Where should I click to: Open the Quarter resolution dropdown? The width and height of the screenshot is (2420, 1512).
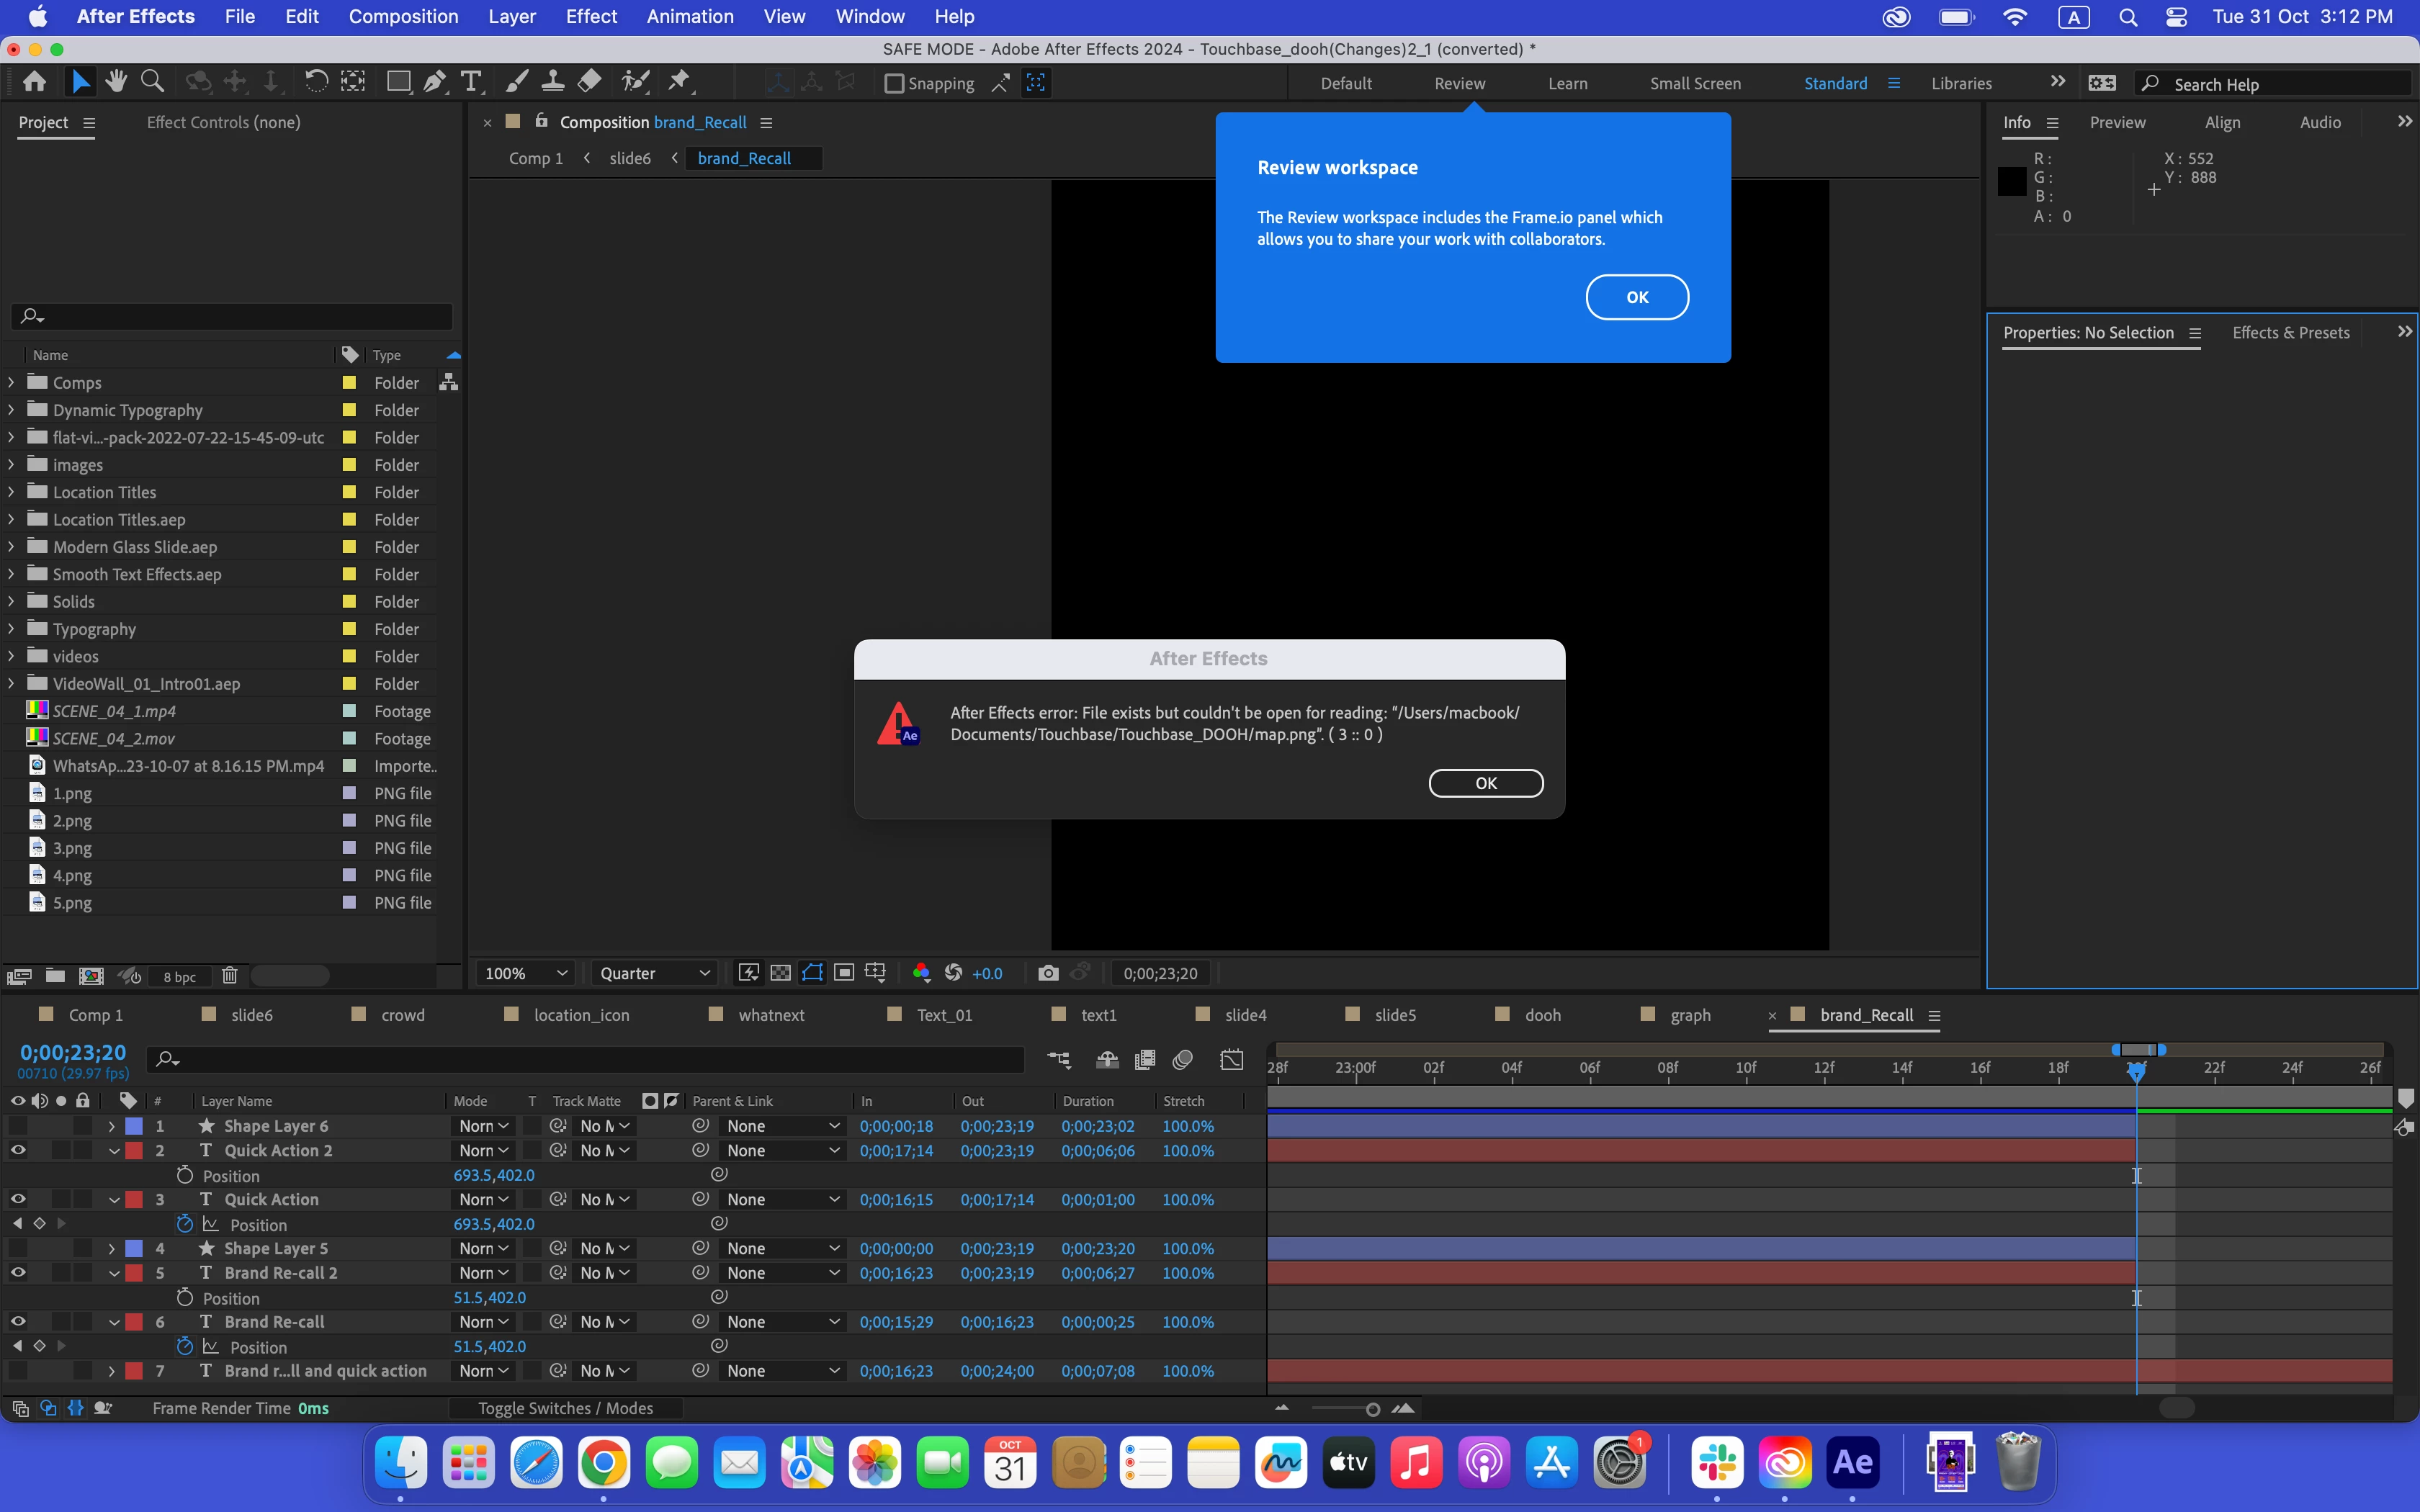pos(653,973)
